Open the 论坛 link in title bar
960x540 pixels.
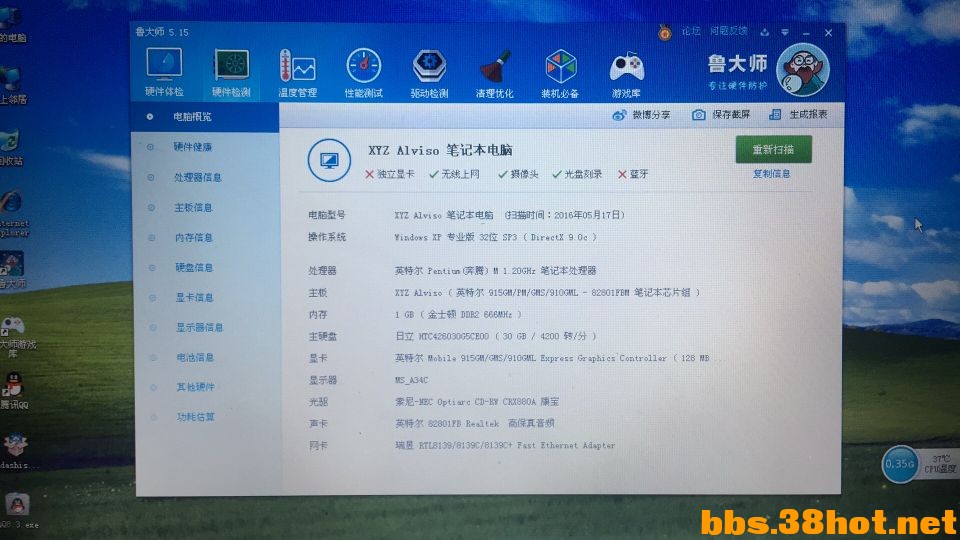[691, 31]
